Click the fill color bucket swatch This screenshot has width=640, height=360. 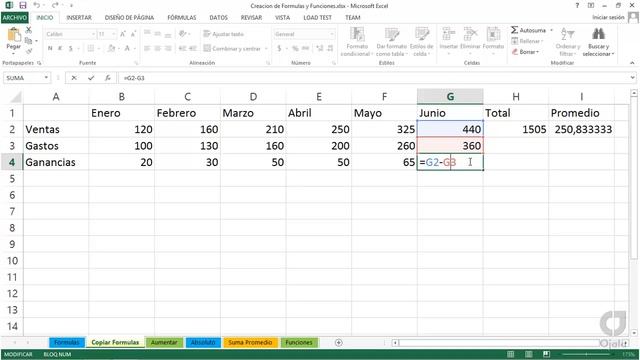click(x=111, y=49)
